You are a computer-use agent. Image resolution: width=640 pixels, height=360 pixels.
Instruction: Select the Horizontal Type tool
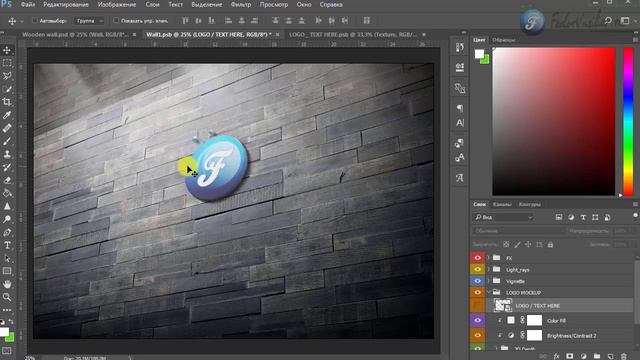click(x=7, y=245)
